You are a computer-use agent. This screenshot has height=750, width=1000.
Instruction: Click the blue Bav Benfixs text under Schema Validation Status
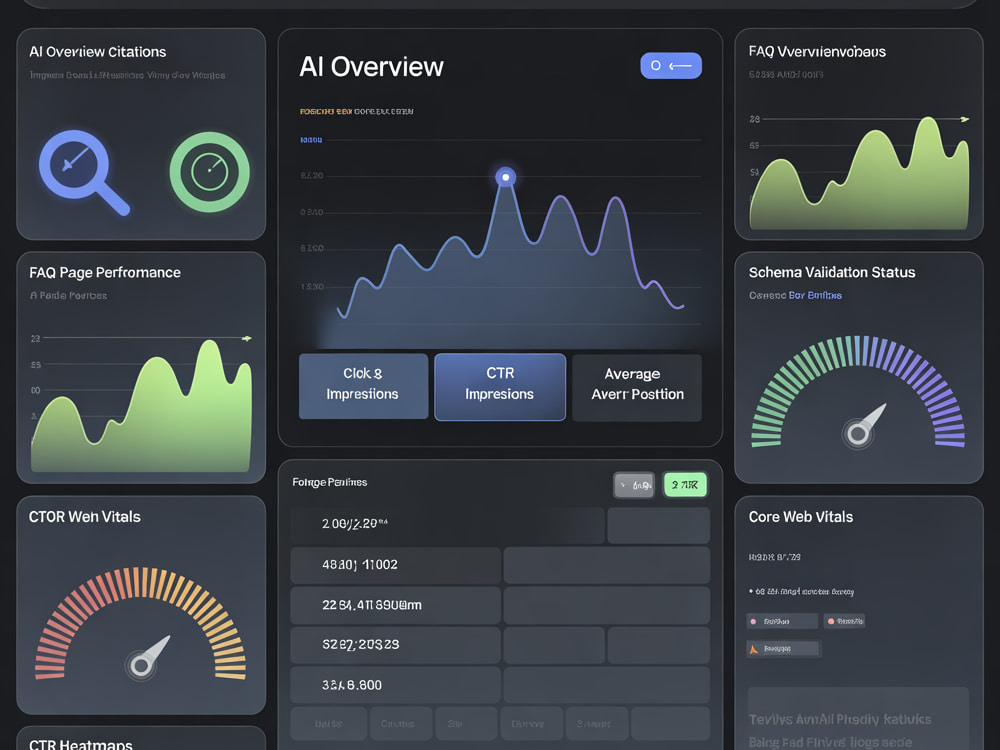[815, 295]
